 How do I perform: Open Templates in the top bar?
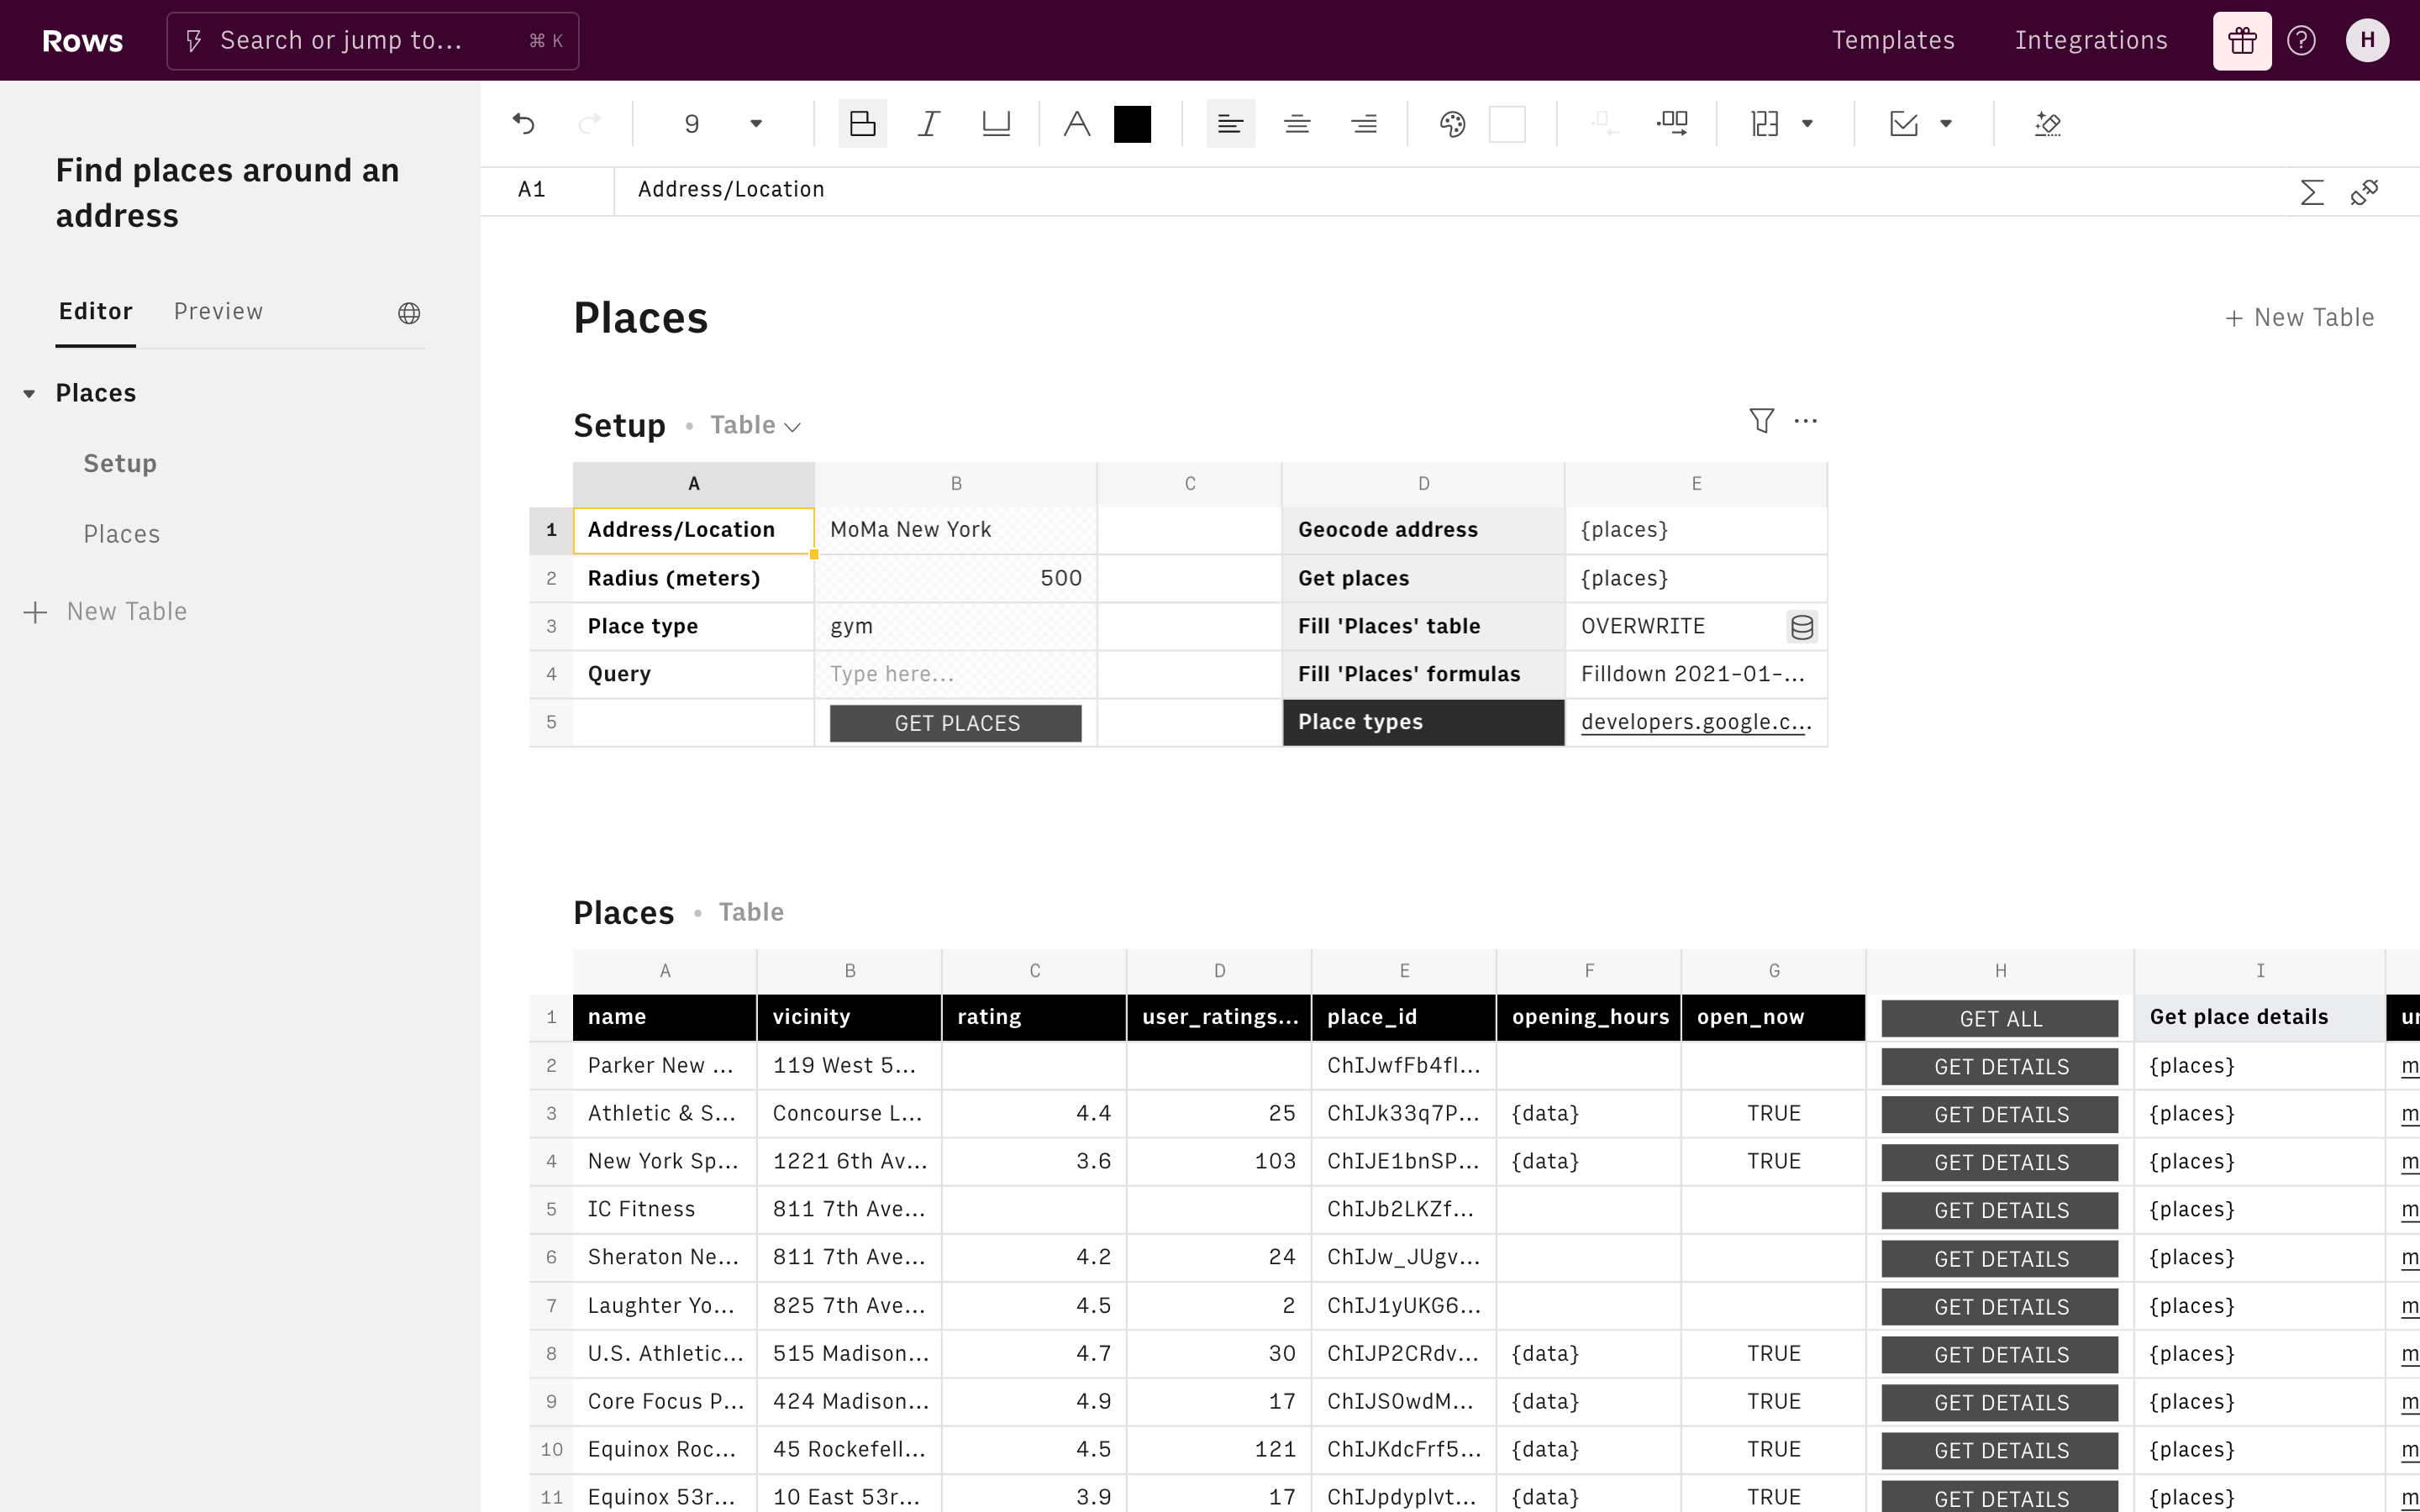pos(1893,40)
